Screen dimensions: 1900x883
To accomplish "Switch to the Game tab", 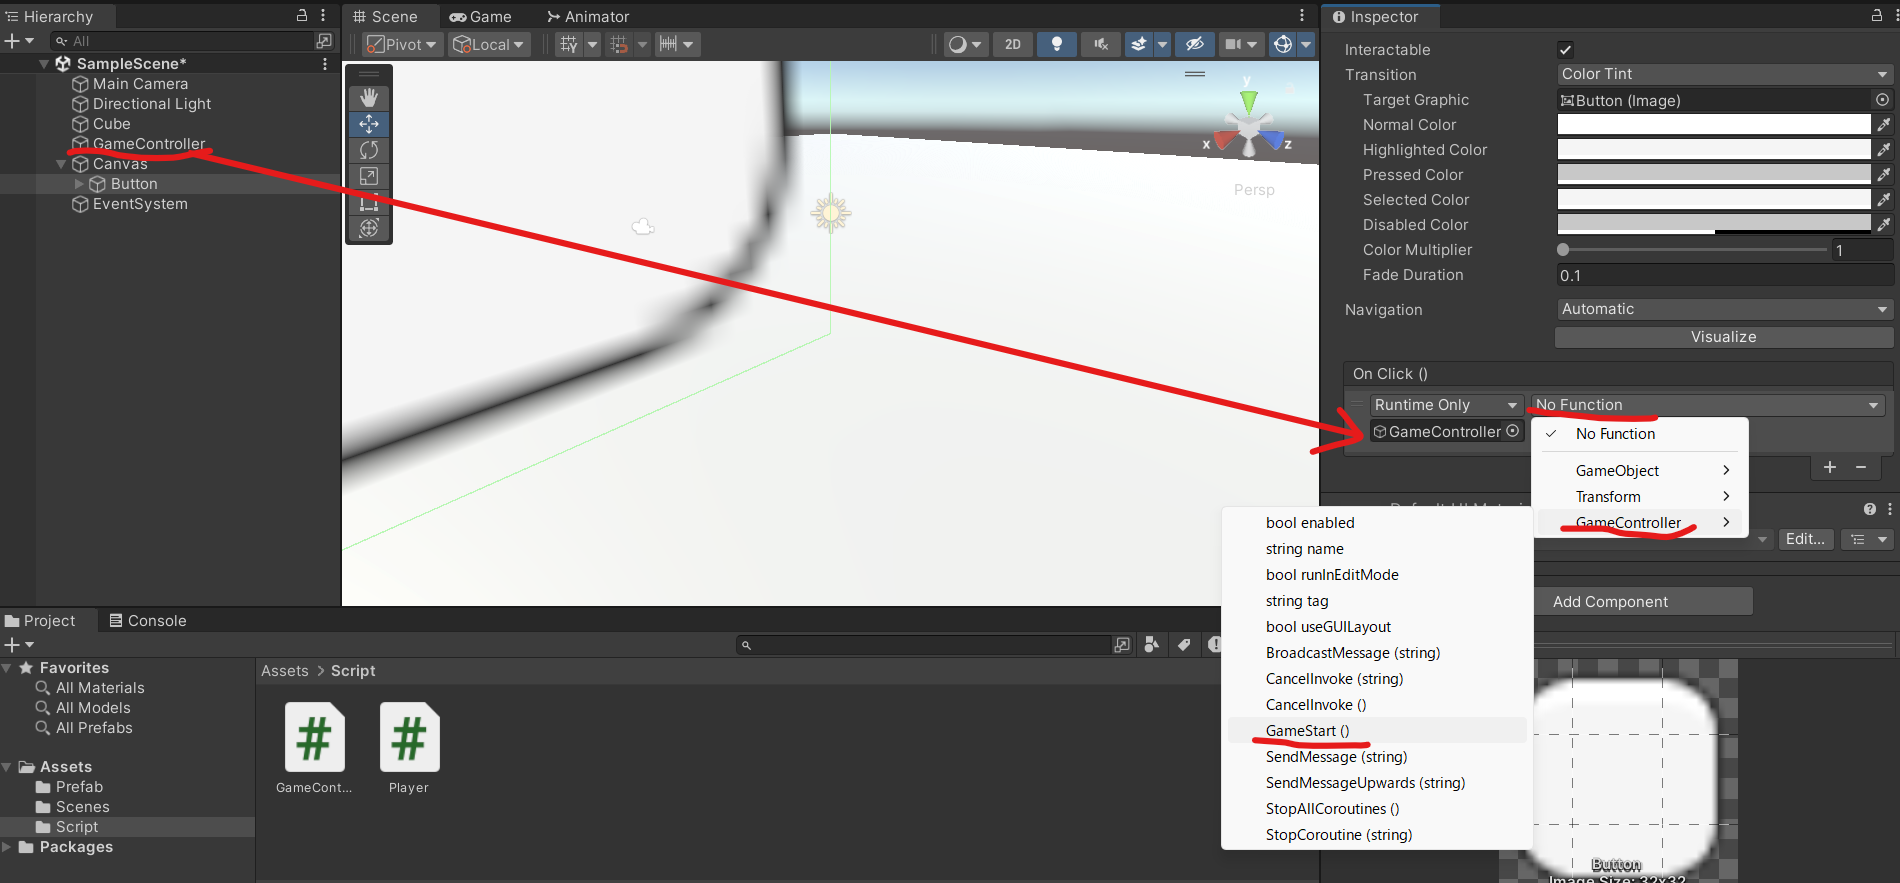I will tap(481, 16).
